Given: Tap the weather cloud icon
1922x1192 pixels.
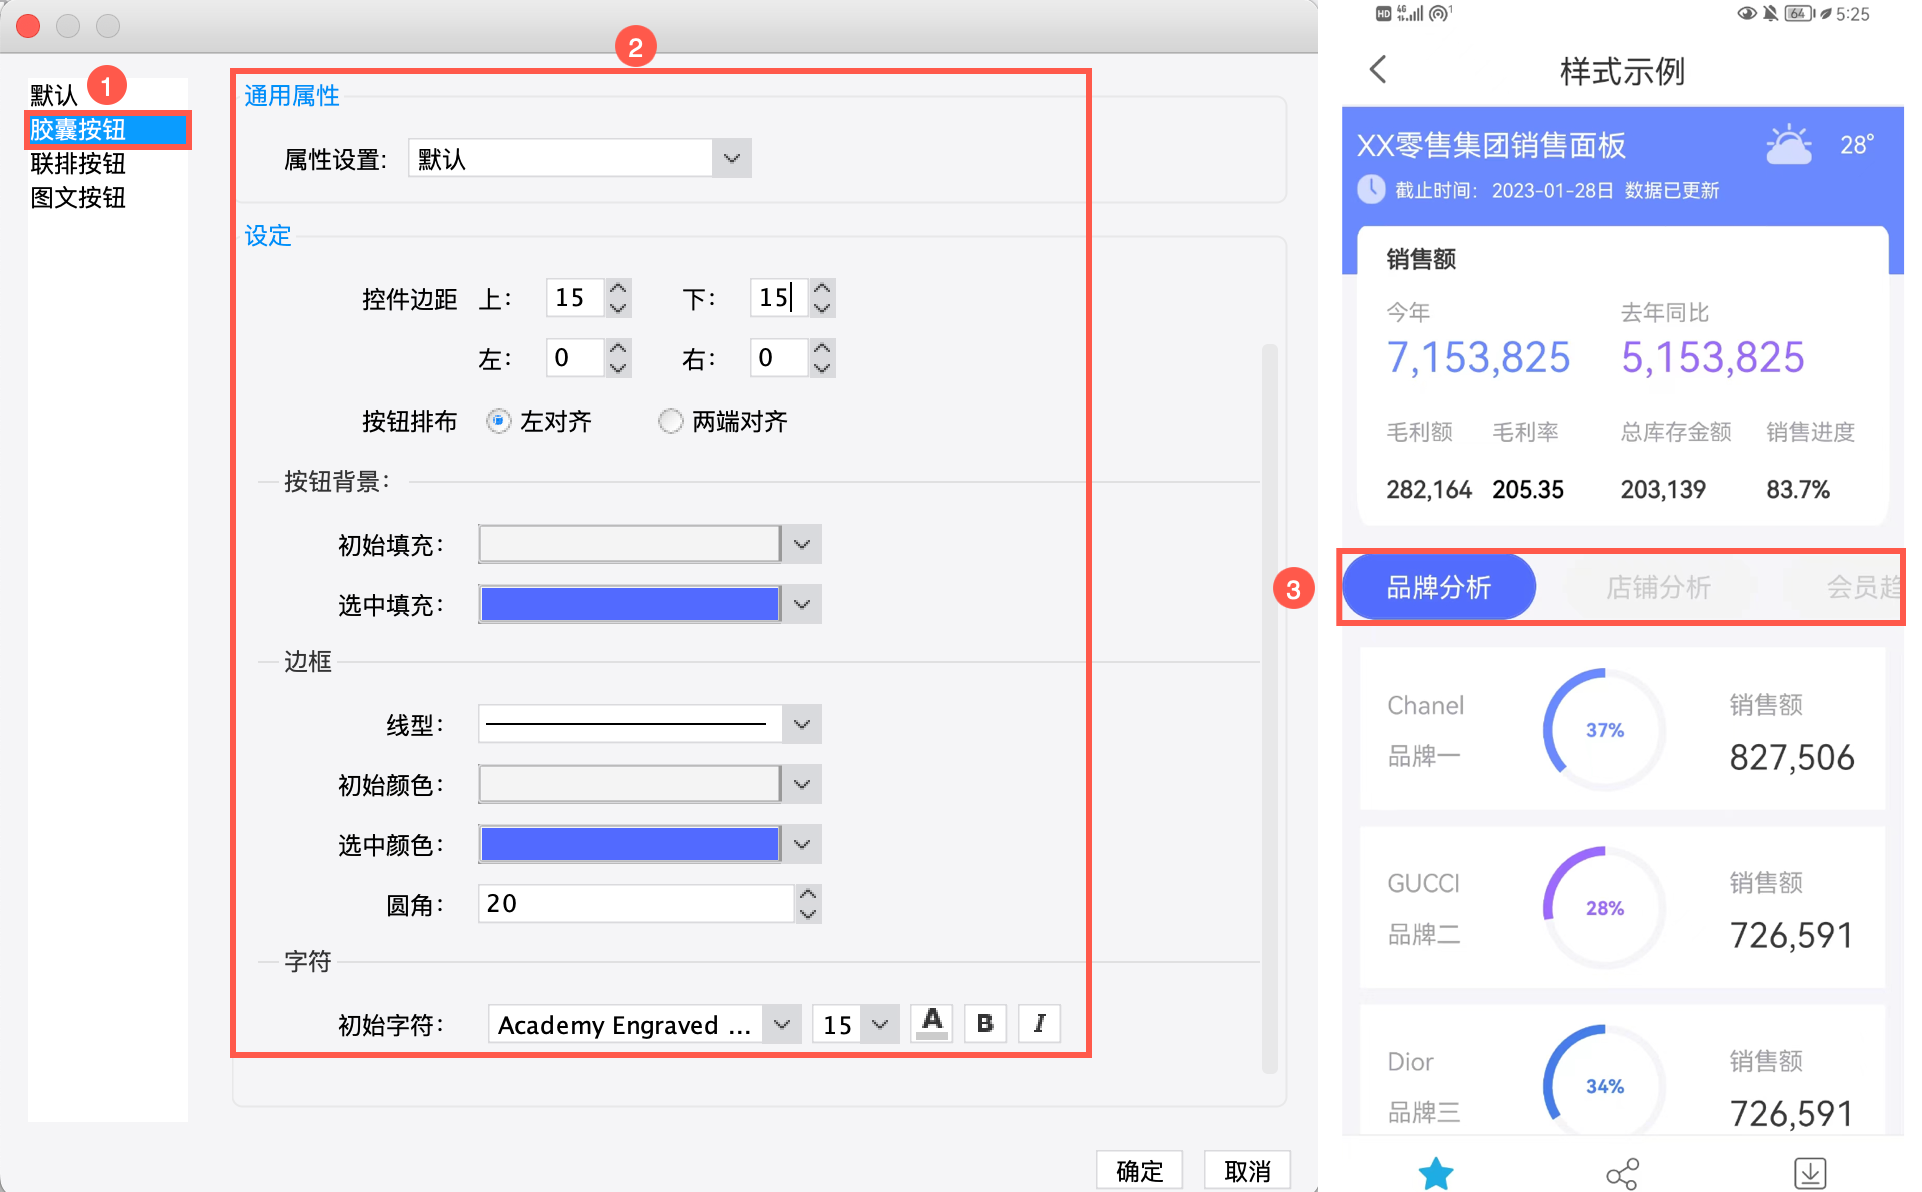Looking at the screenshot, I should (x=1788, y=146).
